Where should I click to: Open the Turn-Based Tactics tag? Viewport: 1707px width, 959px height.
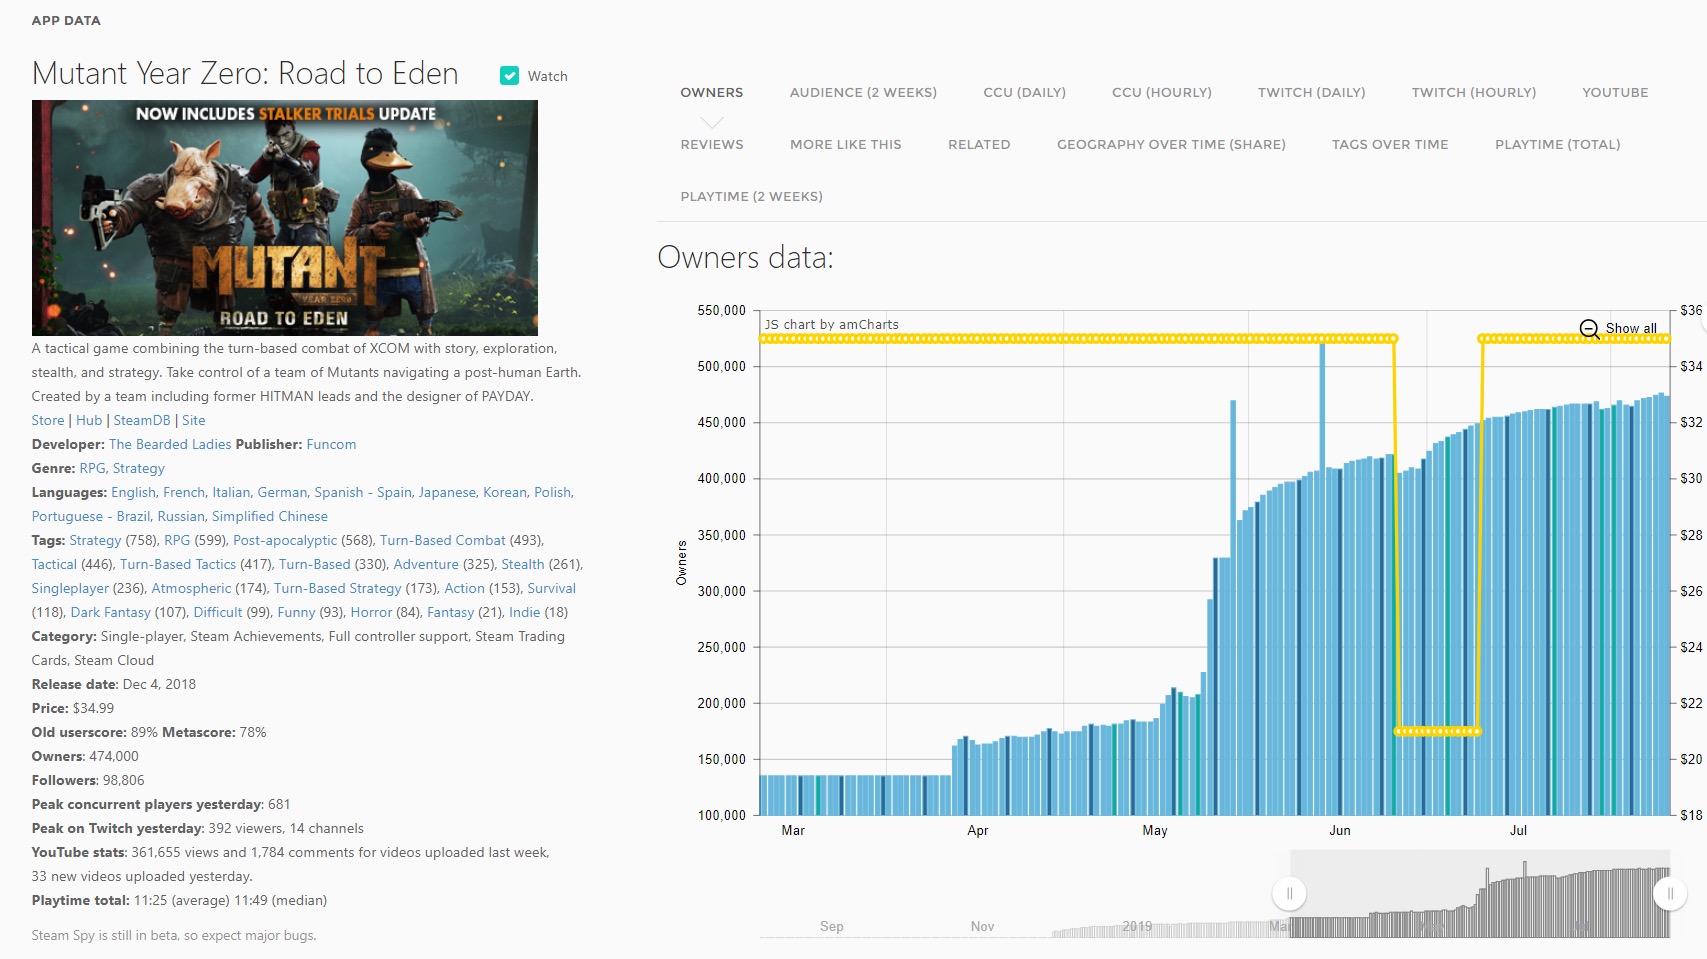pyautogui.click(x=178, y=564)
